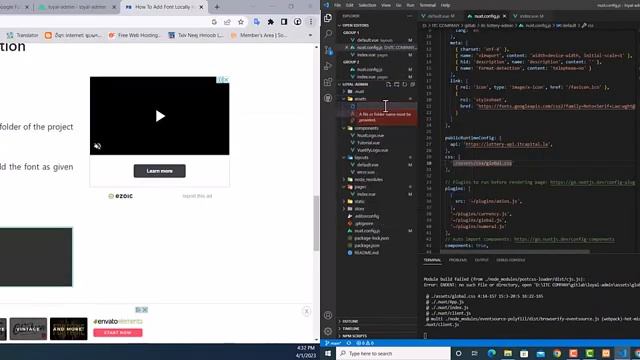The width and height of the screenshot is (640, 360).
Task: Expand the .nuxt folder
Action: [359, 91]
